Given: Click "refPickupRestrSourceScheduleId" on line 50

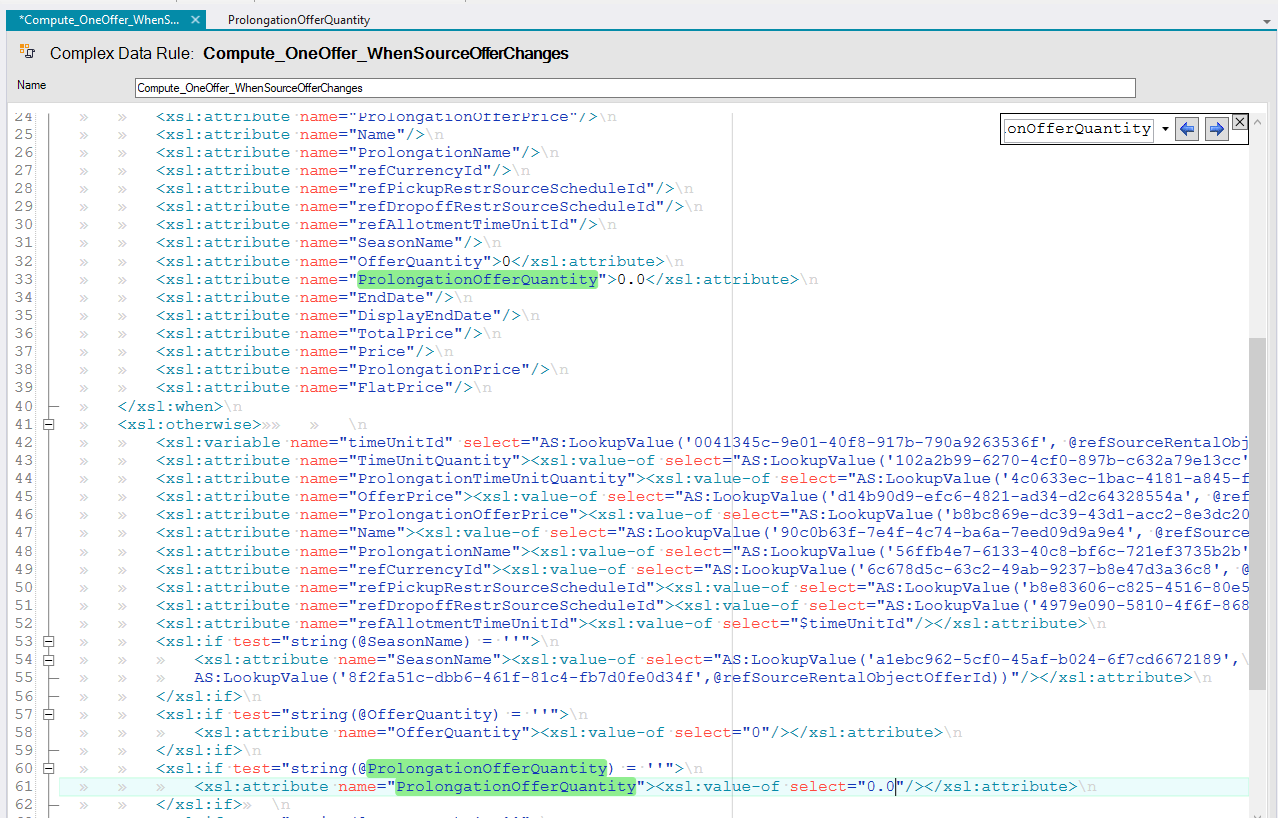Looking at the screenshot, I should 502,587.
